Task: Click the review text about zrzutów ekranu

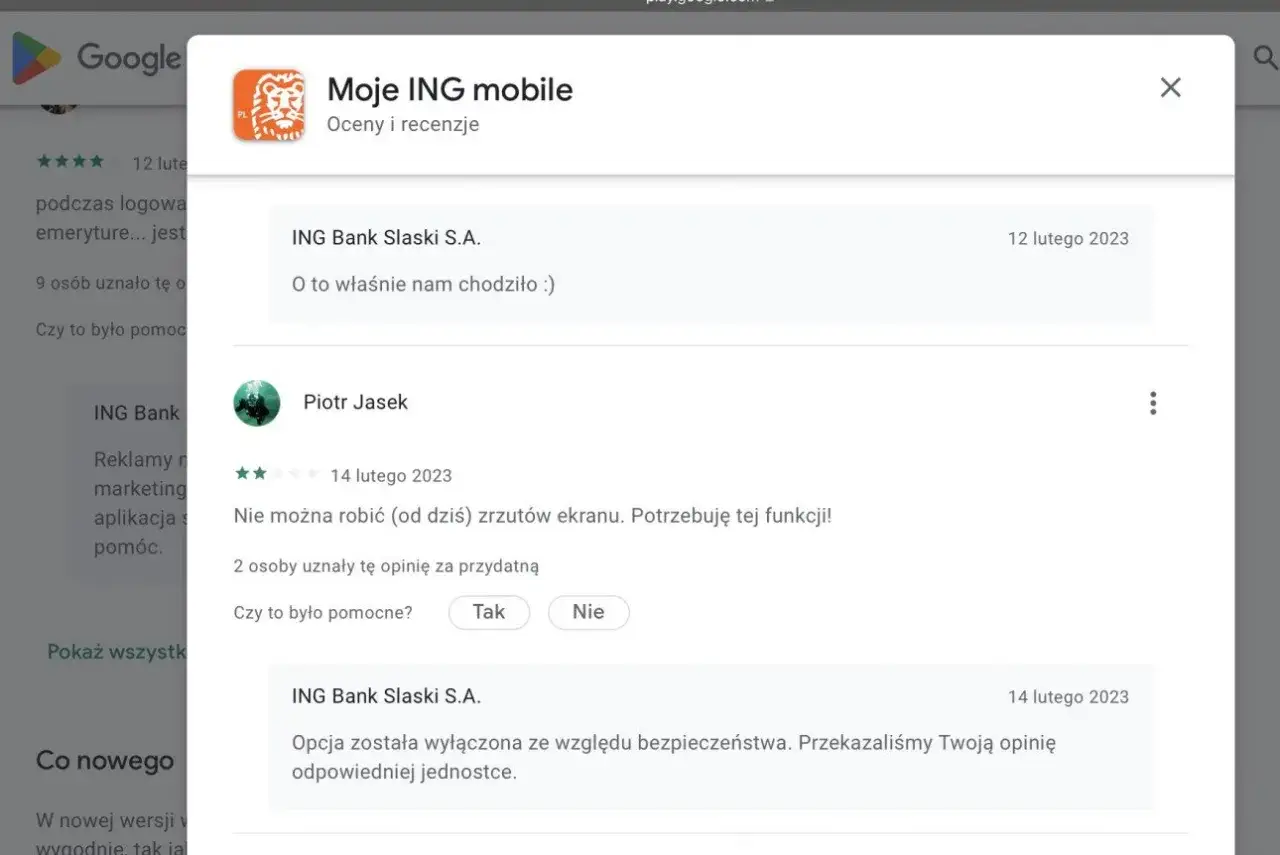Action: 532,516
